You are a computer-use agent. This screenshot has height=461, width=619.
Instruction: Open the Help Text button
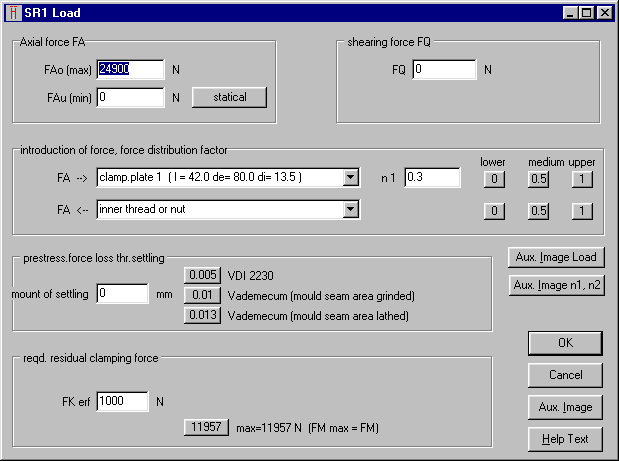[565, 439]
